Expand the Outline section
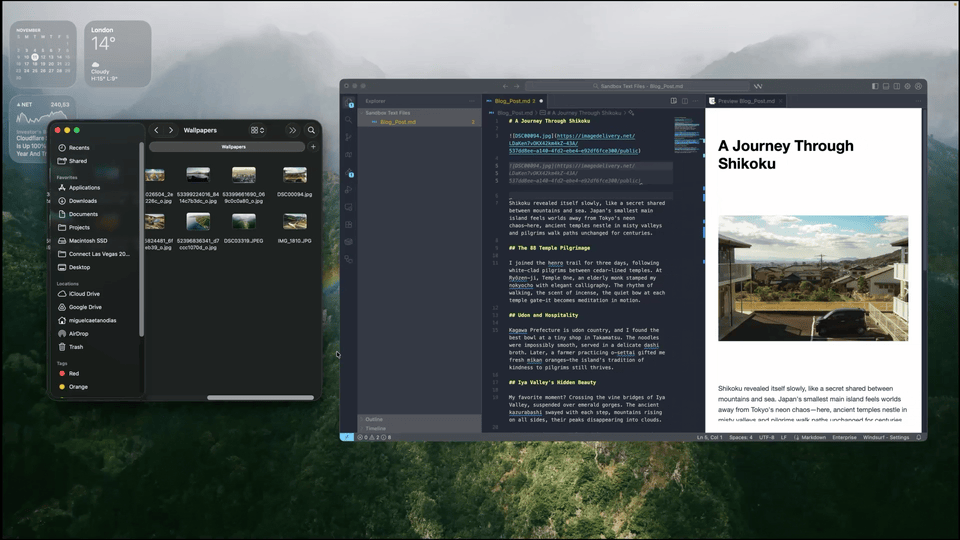 419,419
